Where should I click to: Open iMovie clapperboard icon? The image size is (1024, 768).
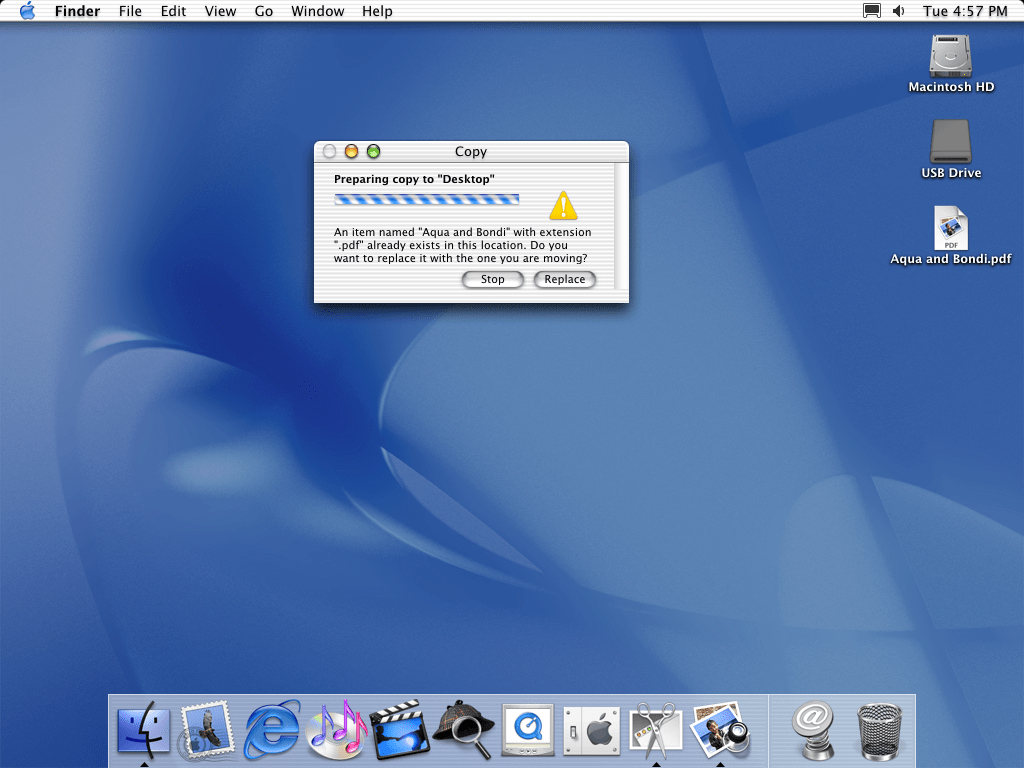point(400,730)
